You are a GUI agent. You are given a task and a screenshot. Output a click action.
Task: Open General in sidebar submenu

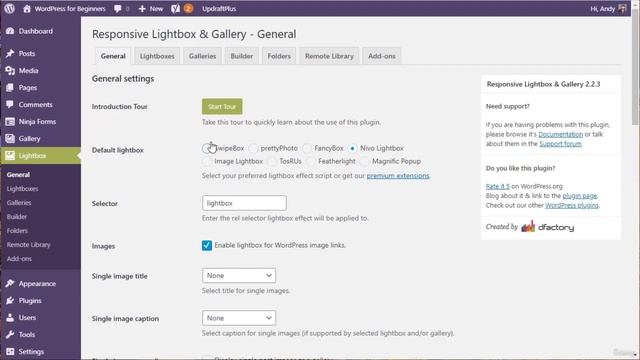click(18, 174)
